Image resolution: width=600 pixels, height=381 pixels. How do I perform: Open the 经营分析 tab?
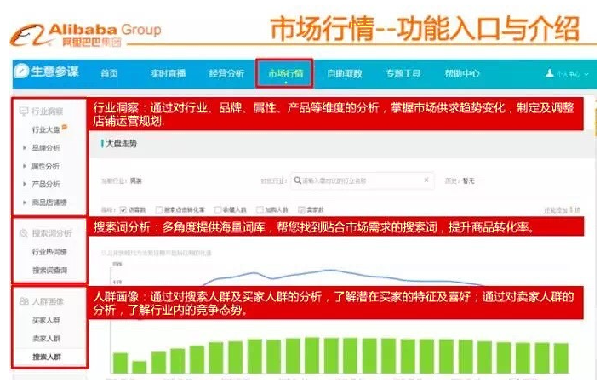coord(227,73)
